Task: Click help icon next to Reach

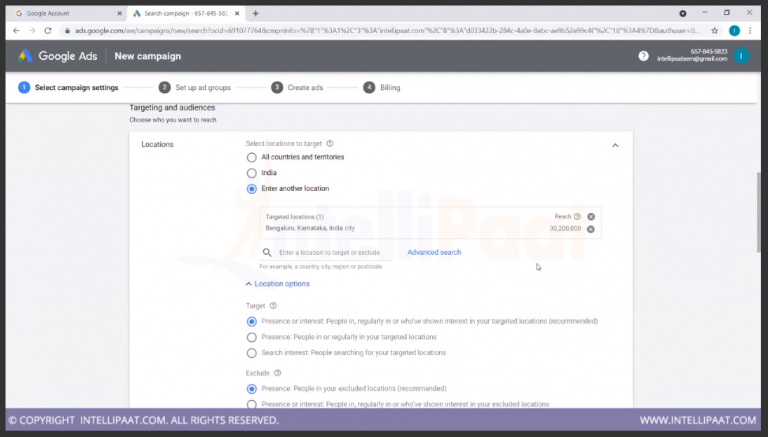Action: (577, 217)
